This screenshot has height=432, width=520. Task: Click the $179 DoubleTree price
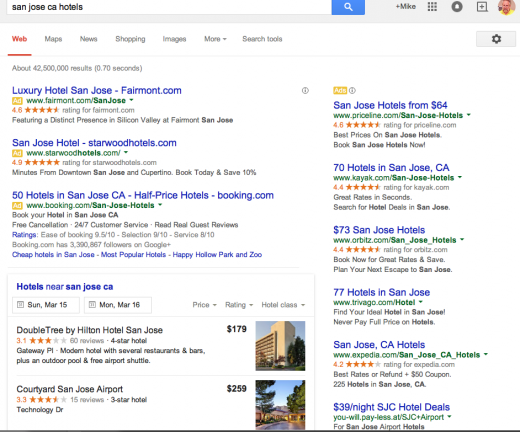[237, 329]
